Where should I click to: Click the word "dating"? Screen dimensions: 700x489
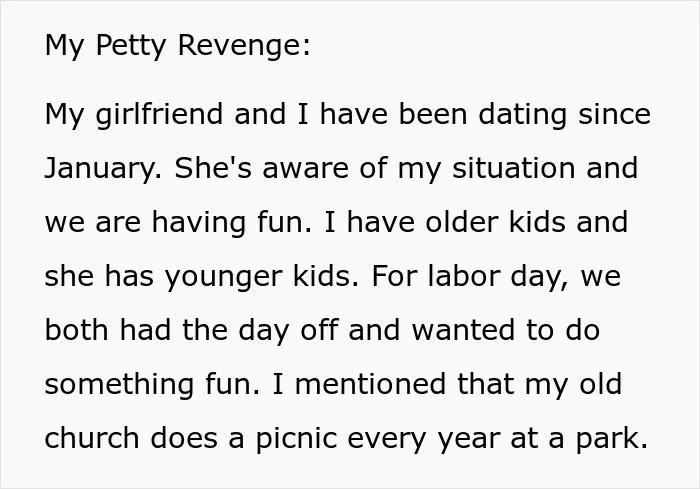523,115
